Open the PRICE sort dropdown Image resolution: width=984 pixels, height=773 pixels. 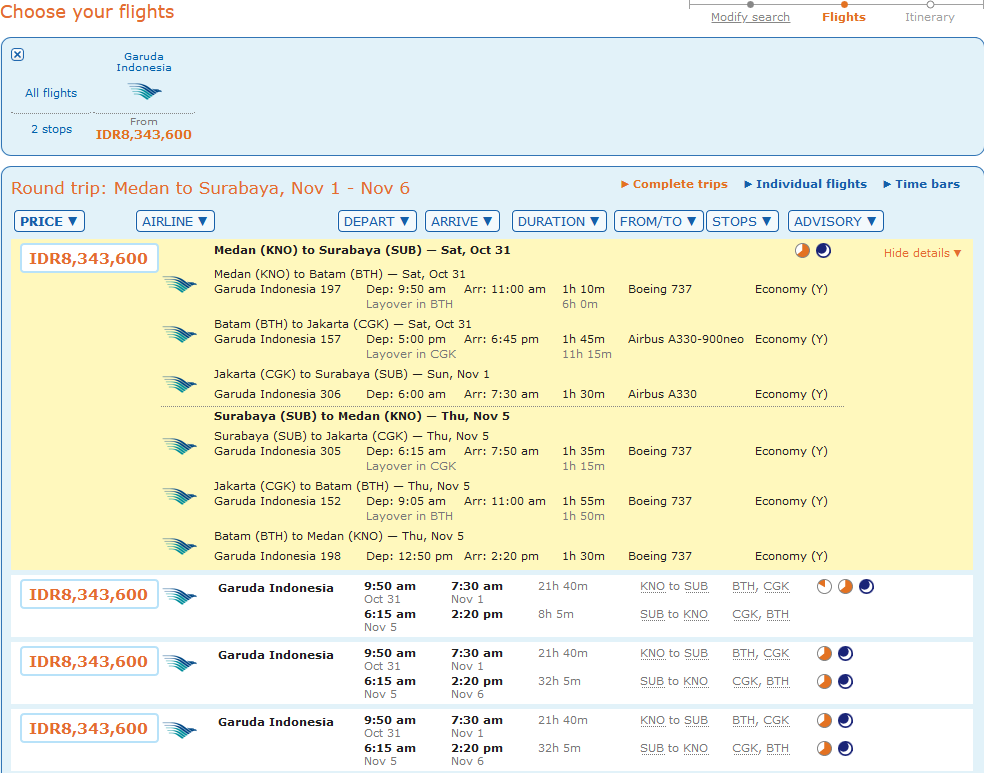49,221
